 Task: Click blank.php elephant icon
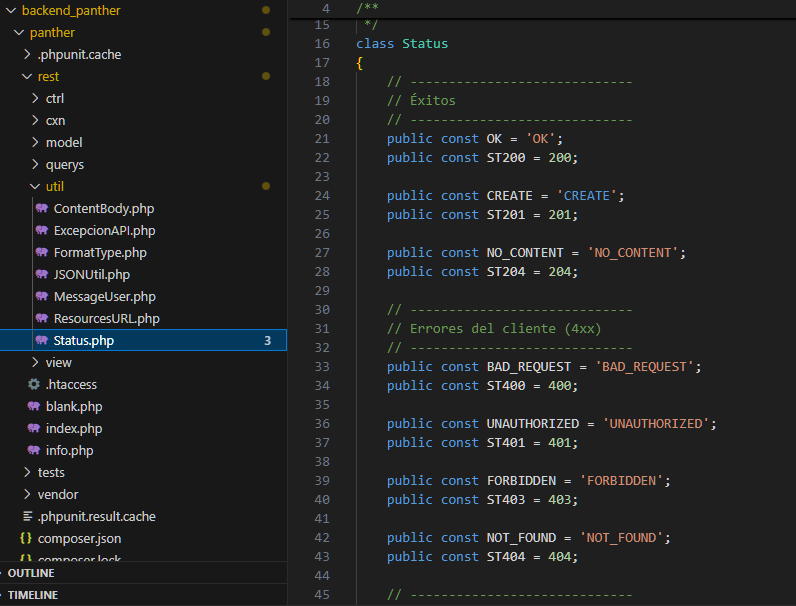[34, 406]
